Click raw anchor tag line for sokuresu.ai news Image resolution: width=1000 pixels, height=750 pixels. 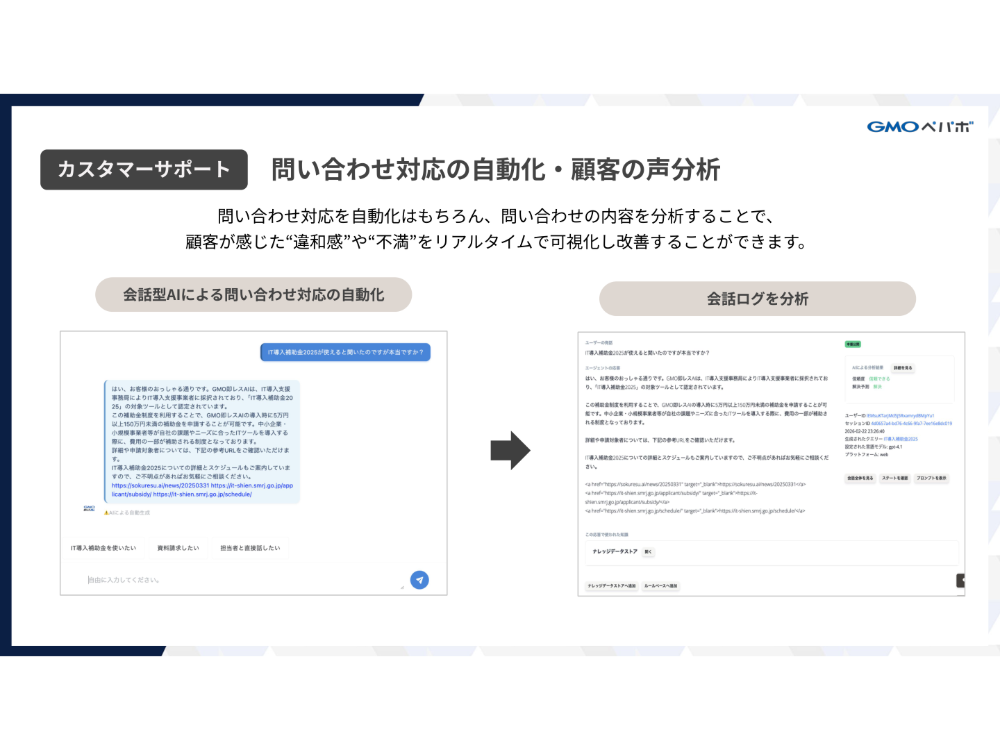point(695,484)
